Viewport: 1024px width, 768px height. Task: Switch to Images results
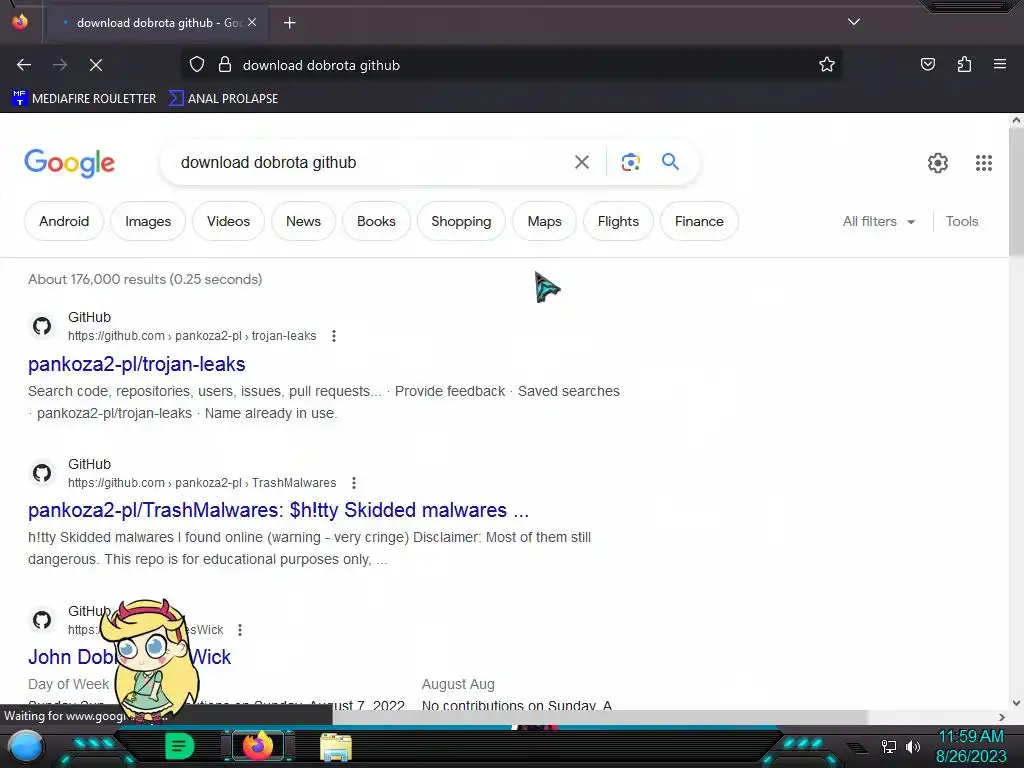point(148,221)
